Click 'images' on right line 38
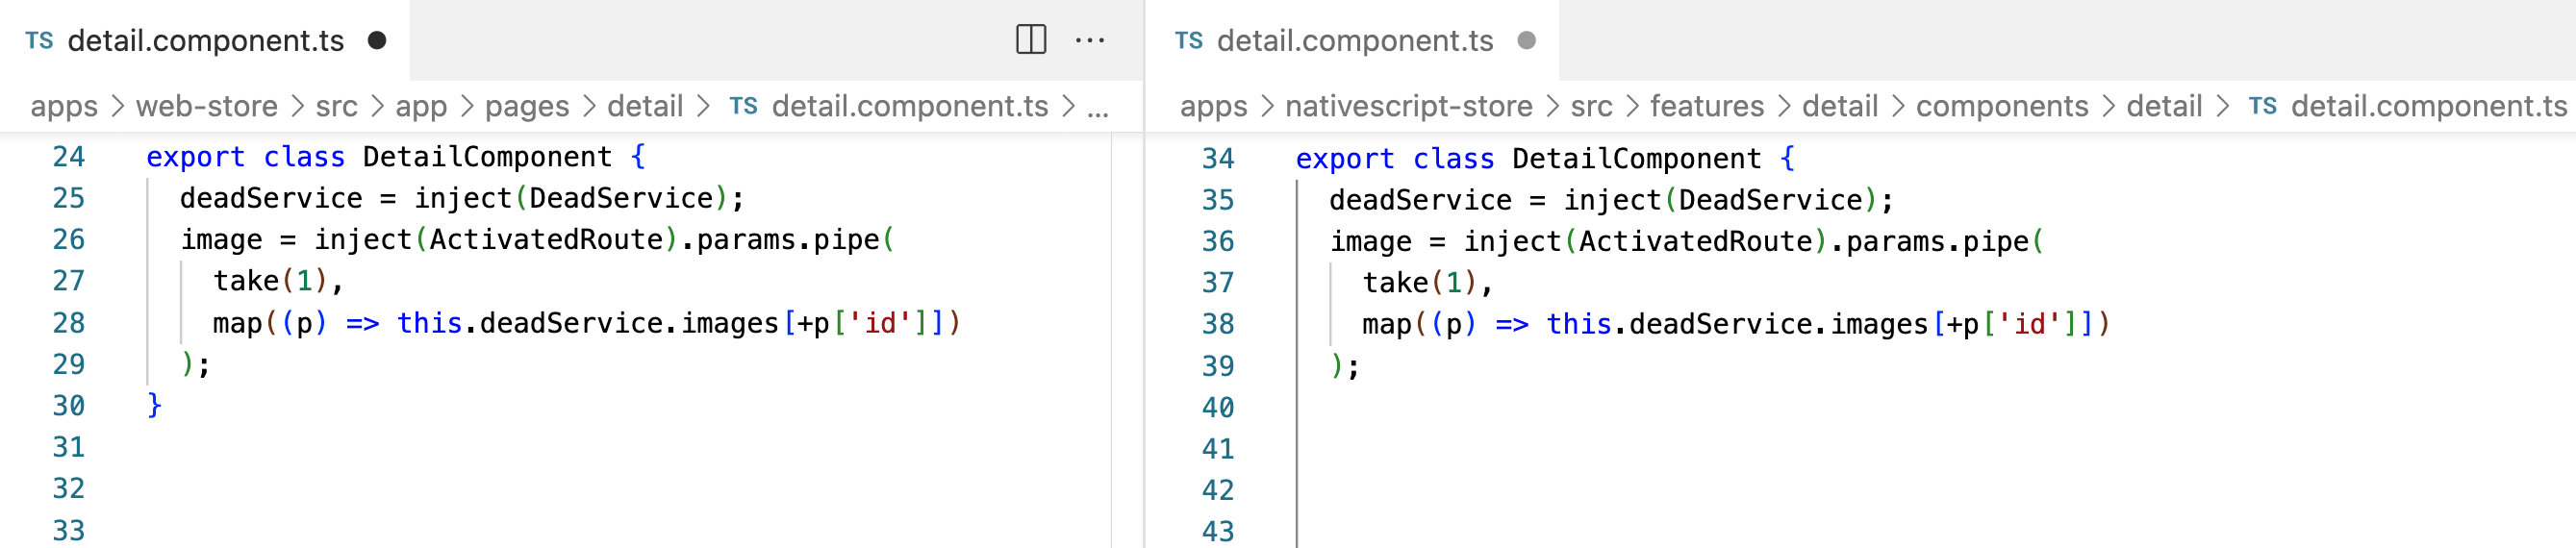This screenshot has width=2576, height=548. [1880, 325]
